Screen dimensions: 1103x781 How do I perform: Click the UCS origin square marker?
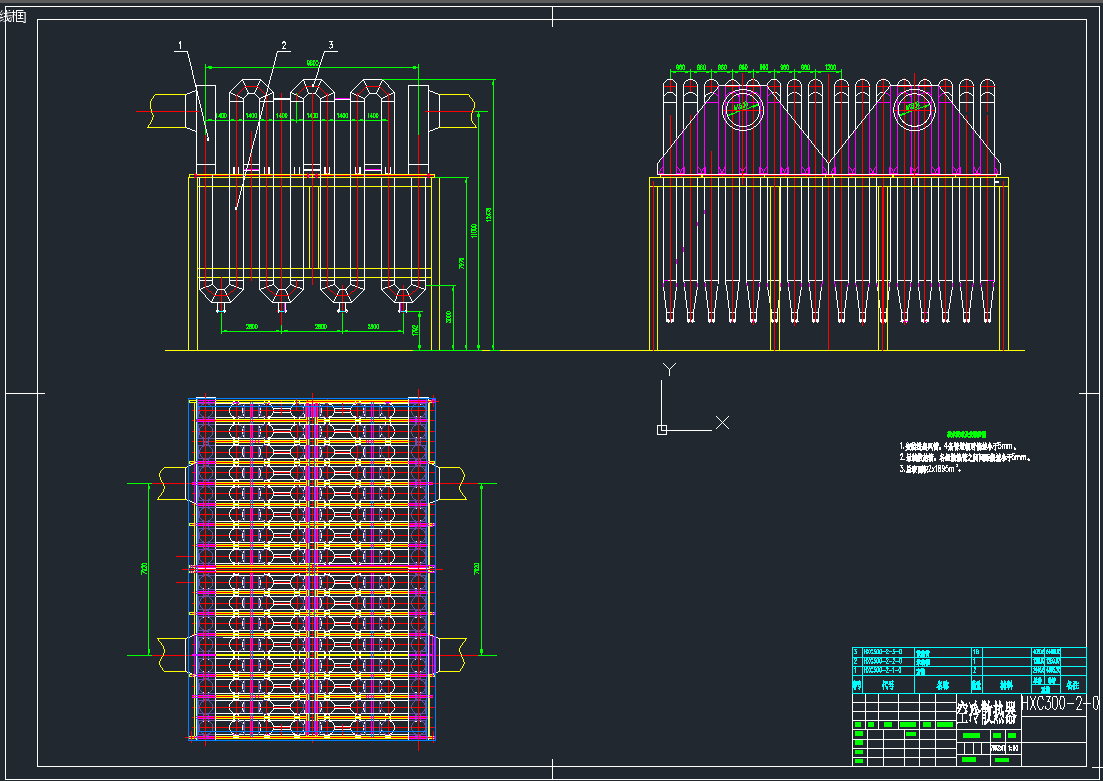tap(662, 430)
